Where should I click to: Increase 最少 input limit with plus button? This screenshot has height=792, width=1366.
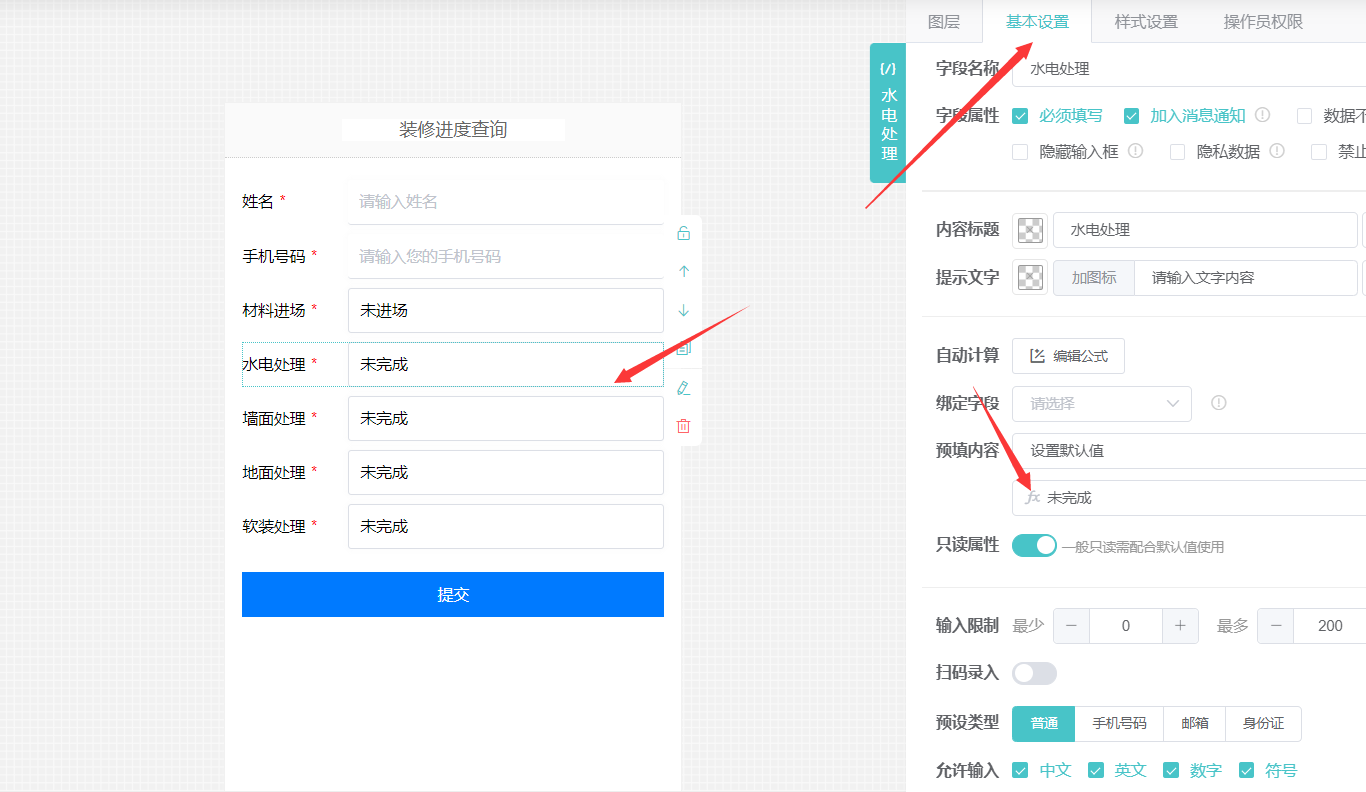(x=1180, y=626)
